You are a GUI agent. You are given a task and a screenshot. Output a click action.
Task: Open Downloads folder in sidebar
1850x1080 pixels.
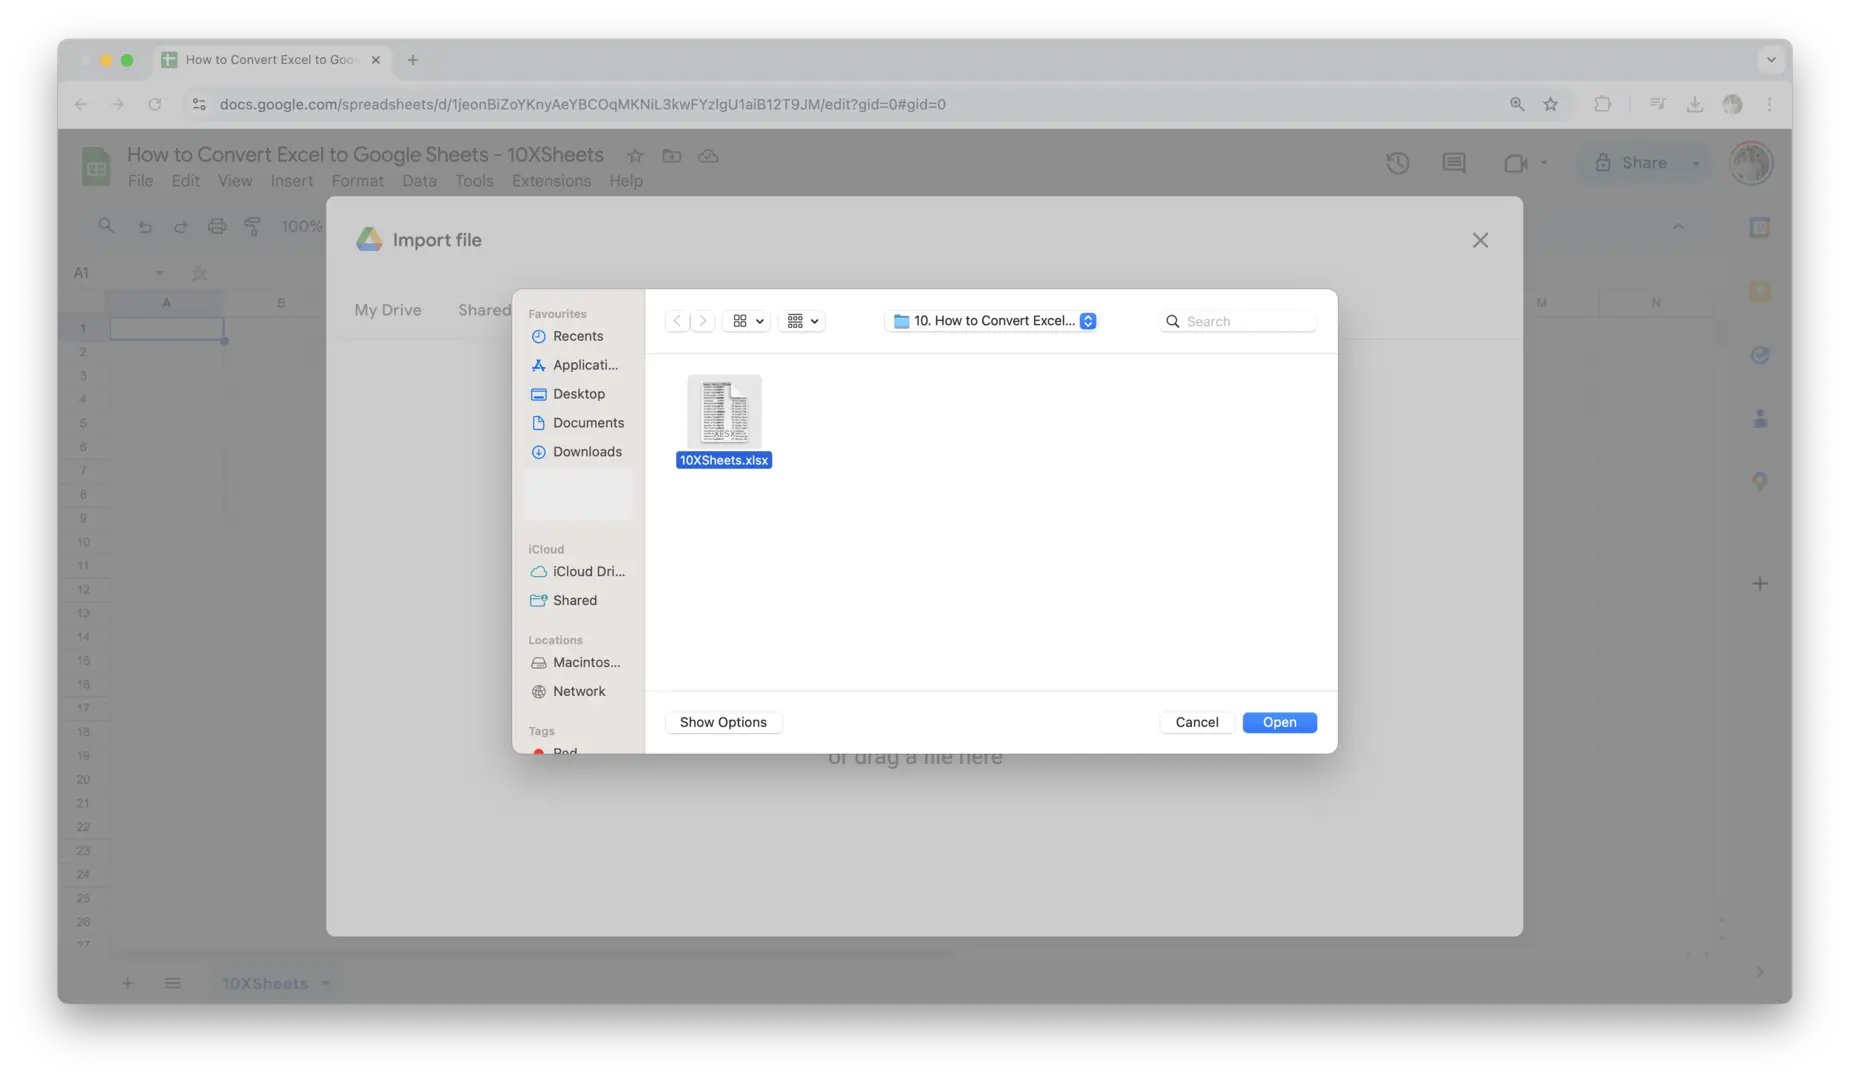click(x=586, y=452)
